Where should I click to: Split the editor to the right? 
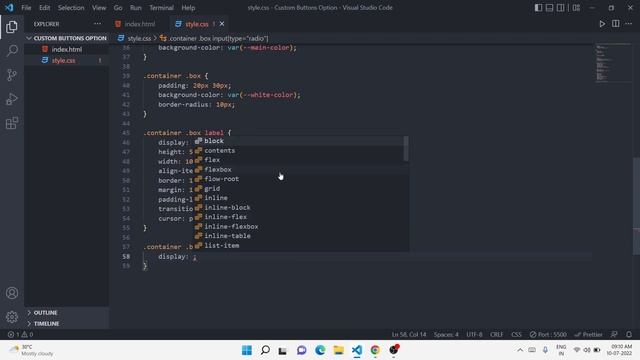pos(616,24)
